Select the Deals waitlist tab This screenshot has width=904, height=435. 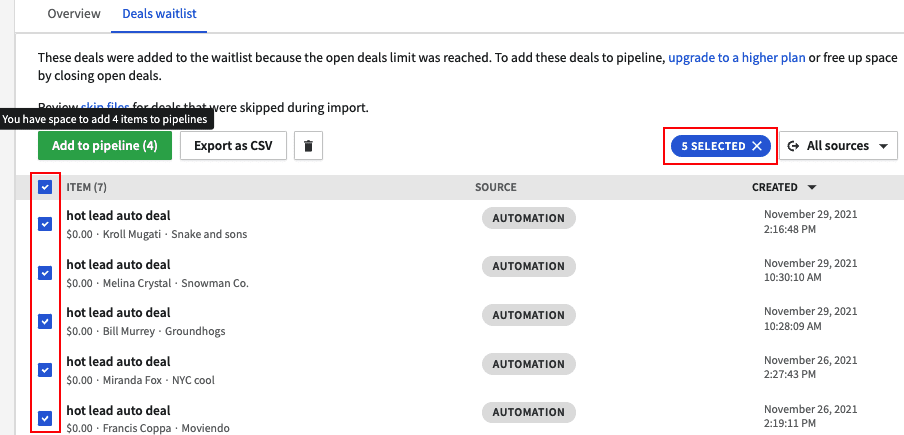pos(160,13)
